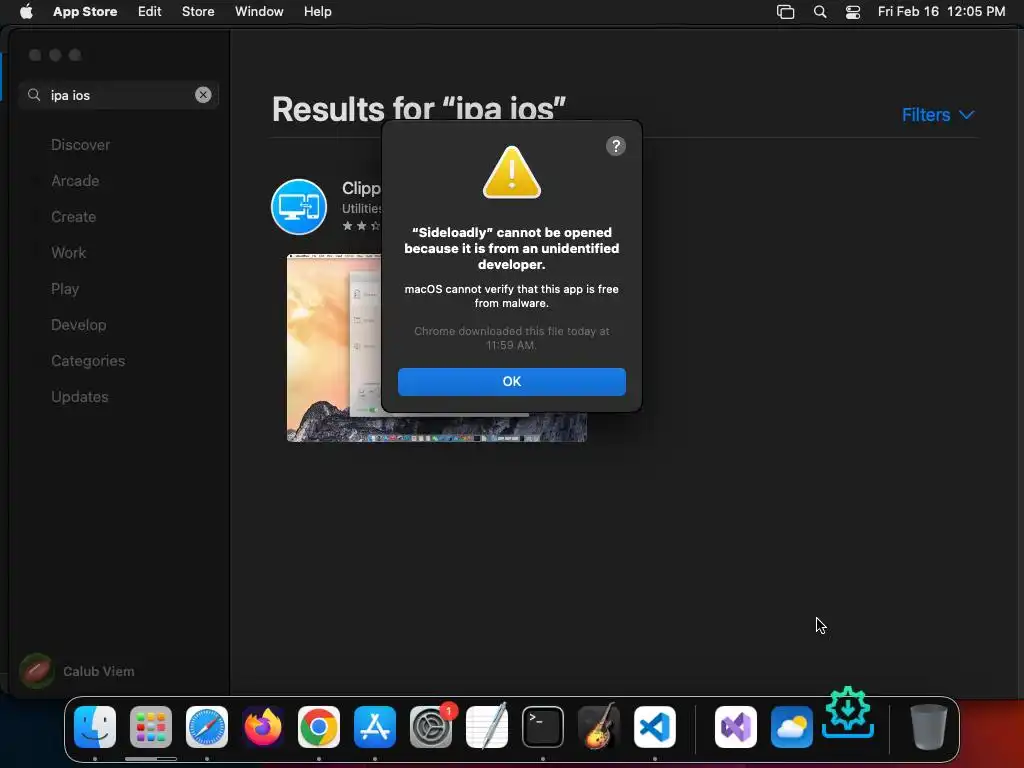The image size is (1024, 768).
Task: Open the Help menu
Action: click(x=317, y=11)
